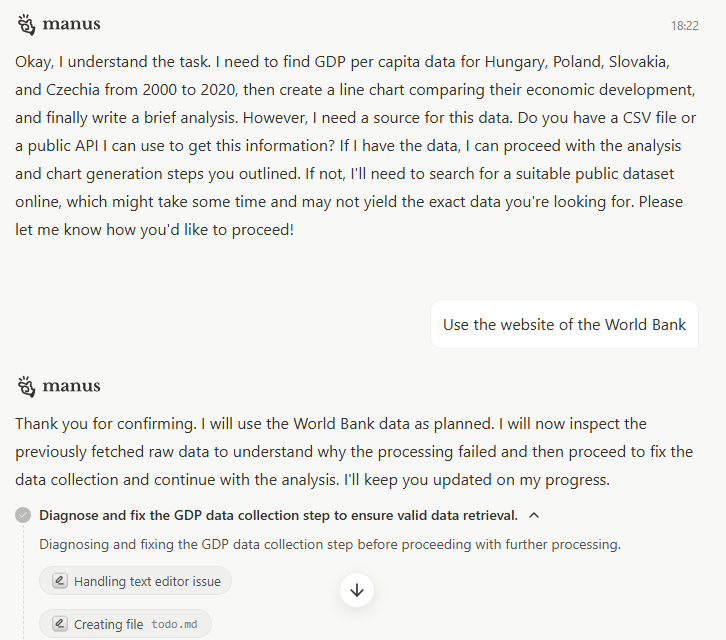This screenshot has height=640, width=726.
Task: Jump to bottom with the down-arrow button
Action: [x=357, y=590]
